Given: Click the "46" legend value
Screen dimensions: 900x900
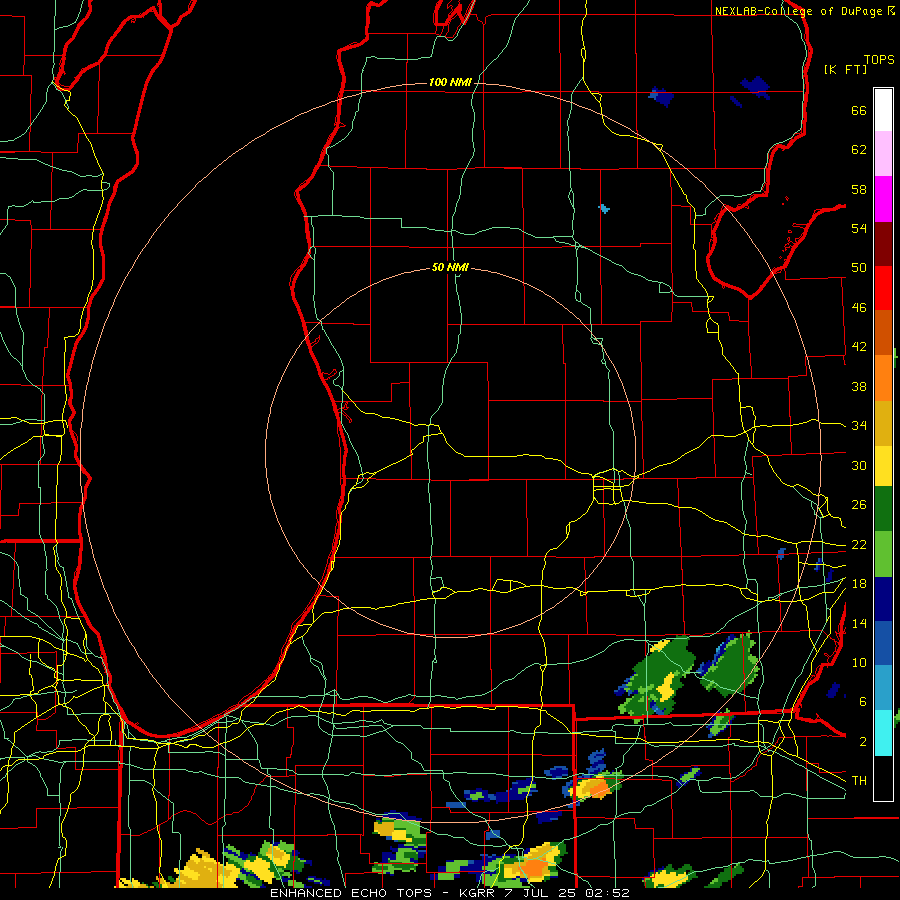Looking at the screenshot, I should (859, 308).
